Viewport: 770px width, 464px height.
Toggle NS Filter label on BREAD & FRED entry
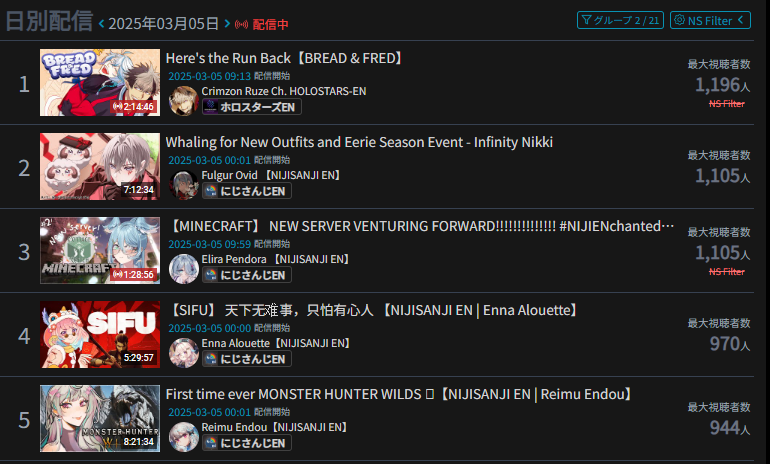[727, 104]
